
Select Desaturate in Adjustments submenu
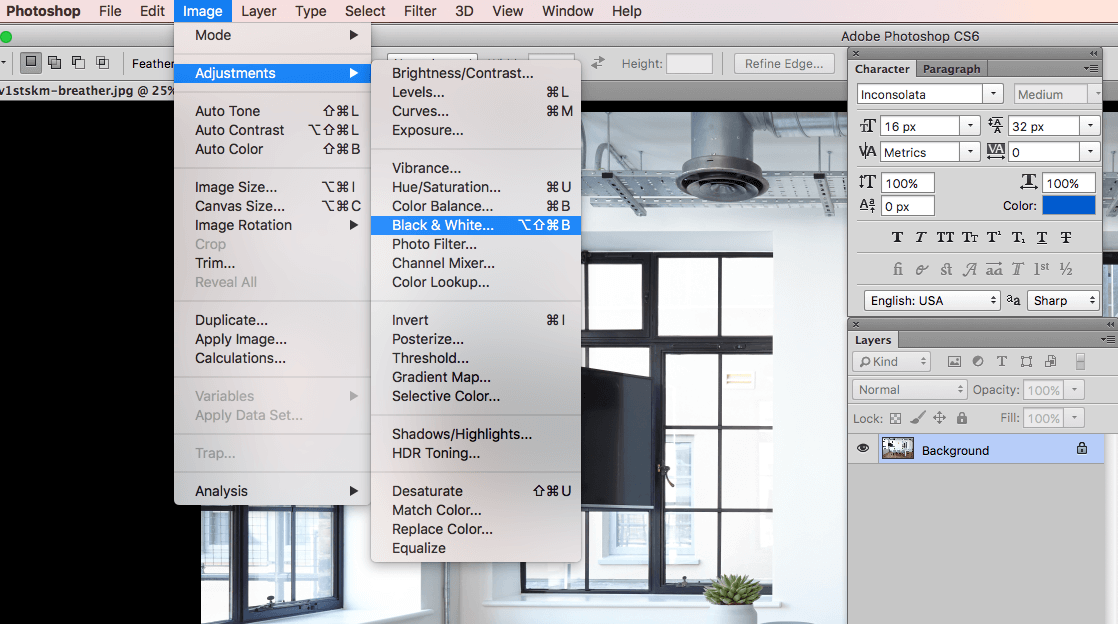tap(476, 491)
